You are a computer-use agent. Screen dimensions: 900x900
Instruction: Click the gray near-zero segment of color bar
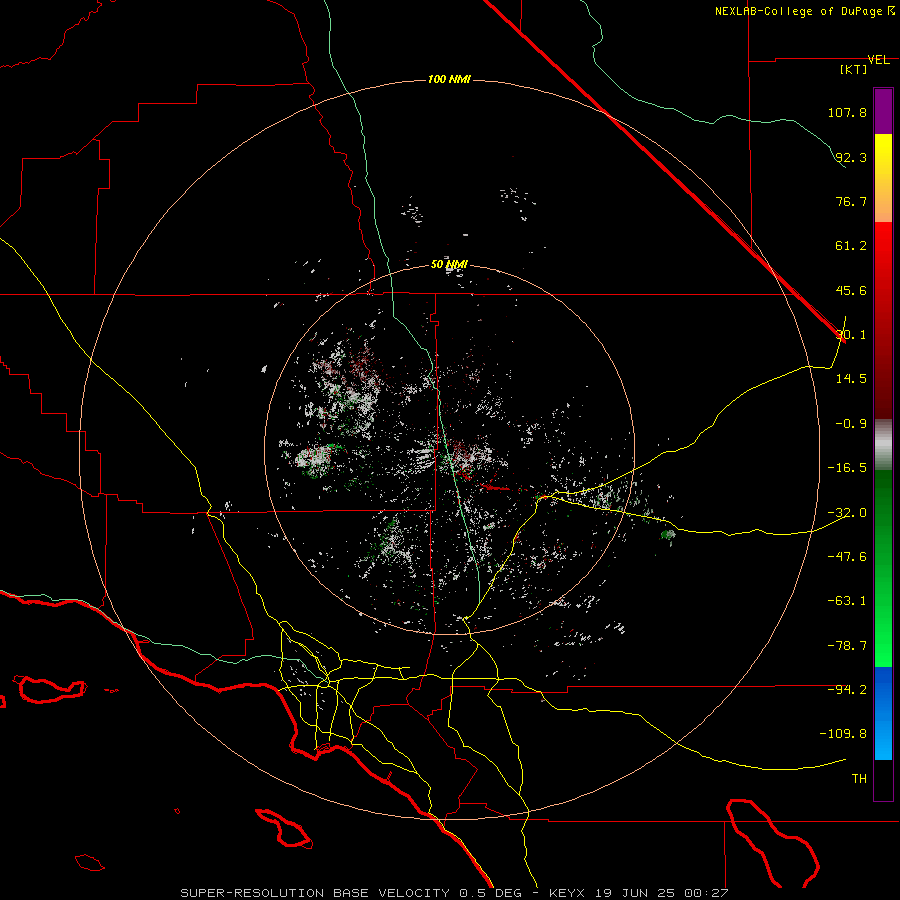[x=883, y=445]
